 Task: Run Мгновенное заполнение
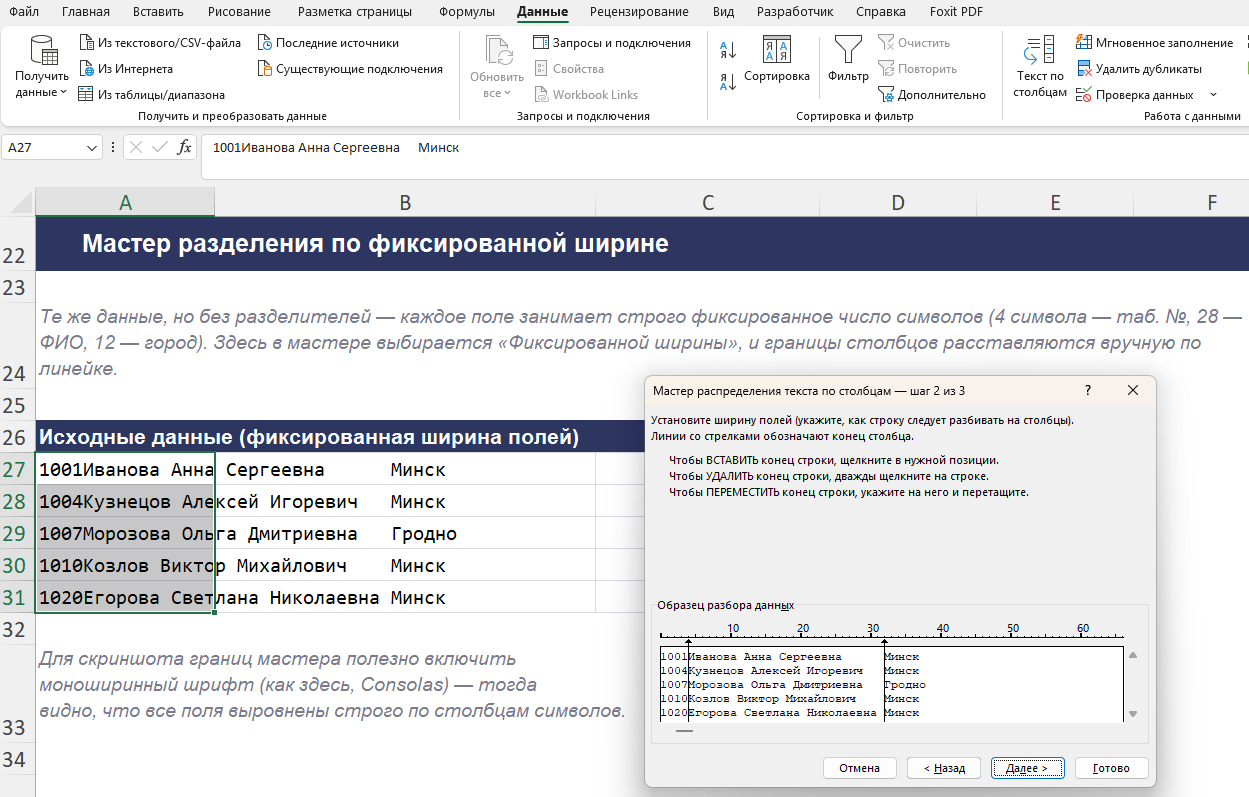tap(1154, 43)
